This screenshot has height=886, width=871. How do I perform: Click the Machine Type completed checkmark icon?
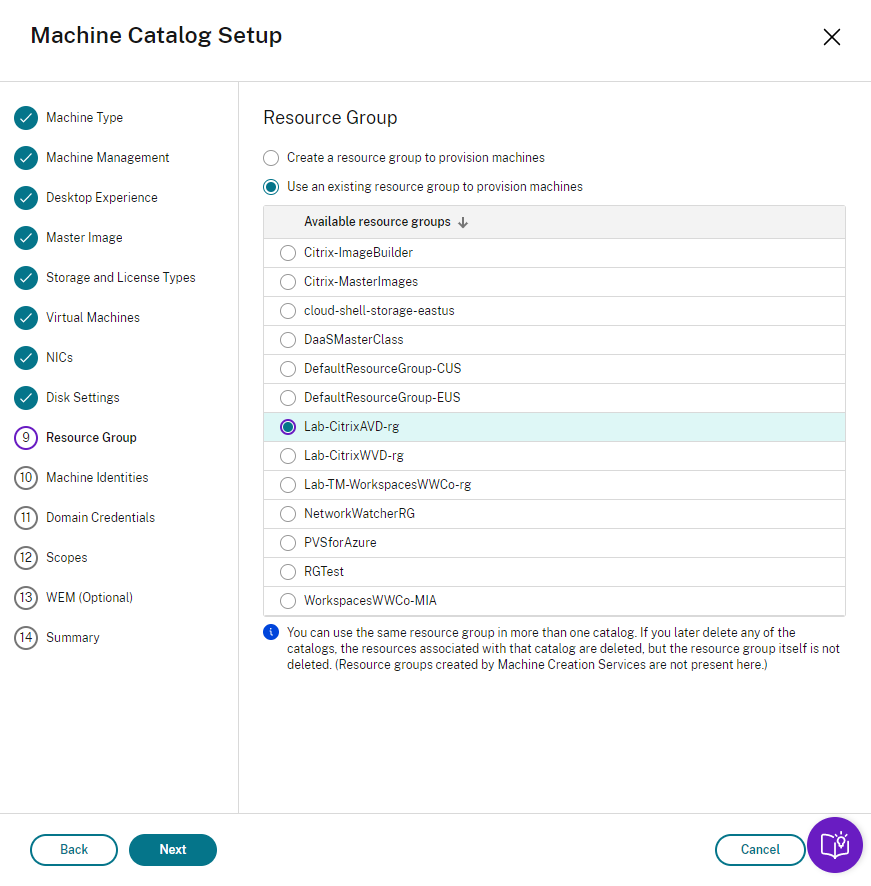pyautogui.click(x=26, y=118)
